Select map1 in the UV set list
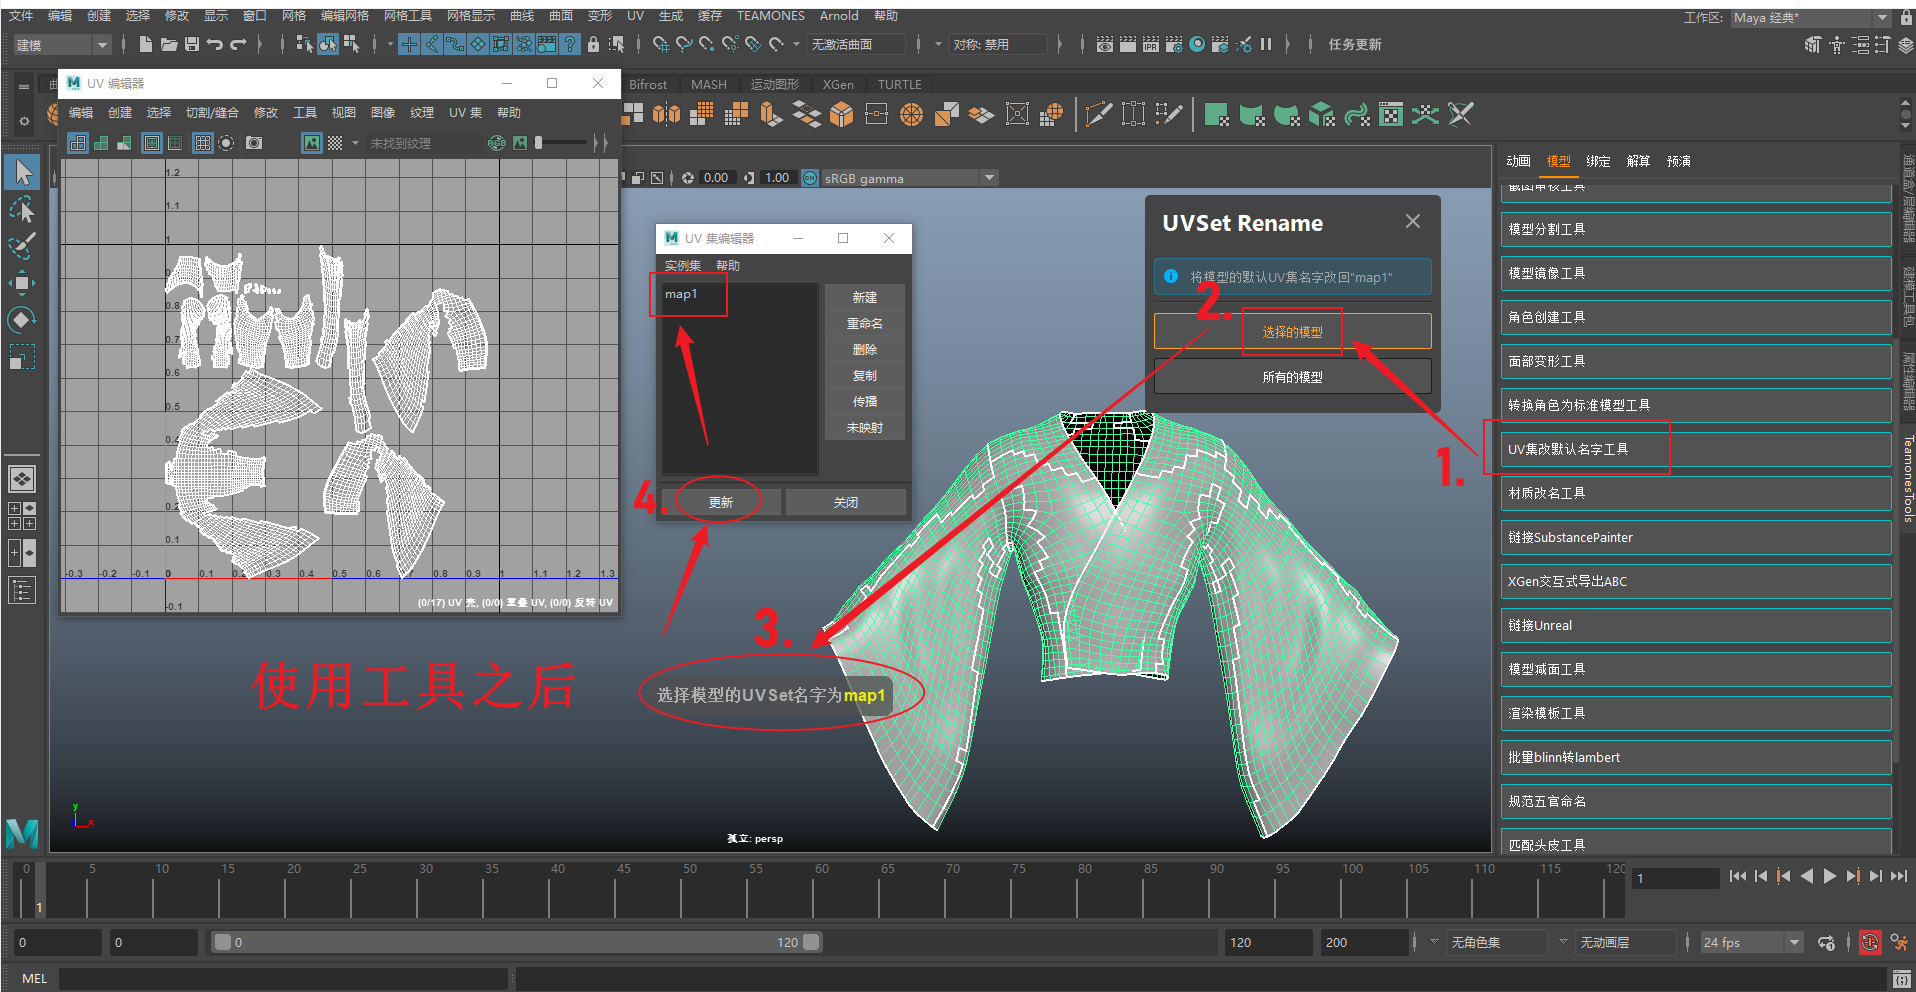Viewport: 1916px width, 992px height. (681, 294)
